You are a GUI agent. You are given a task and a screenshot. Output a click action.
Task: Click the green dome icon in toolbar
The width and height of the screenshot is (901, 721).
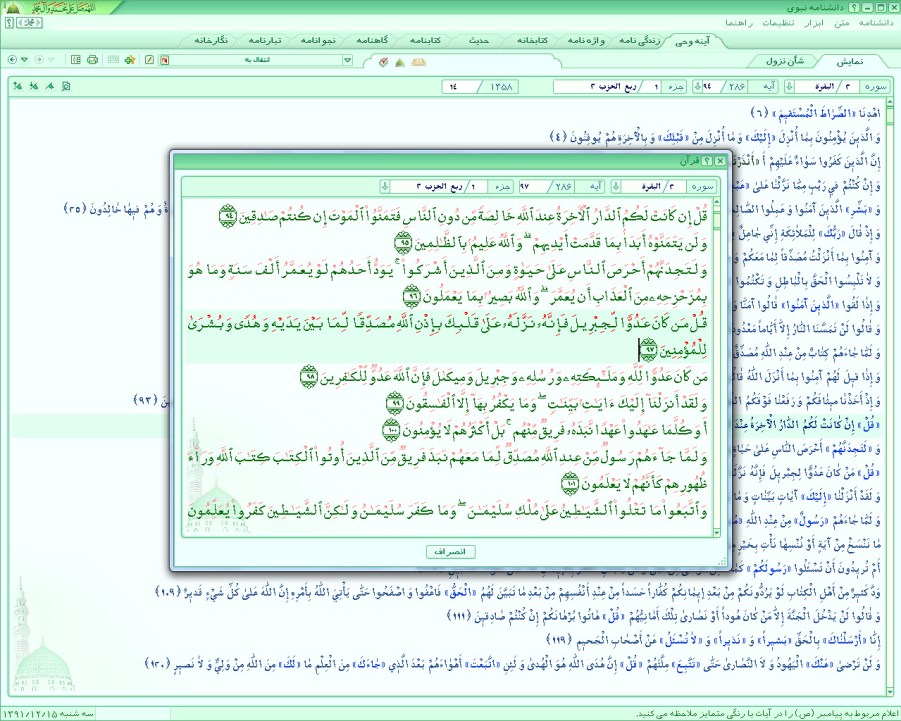click(x=400, y=62)
